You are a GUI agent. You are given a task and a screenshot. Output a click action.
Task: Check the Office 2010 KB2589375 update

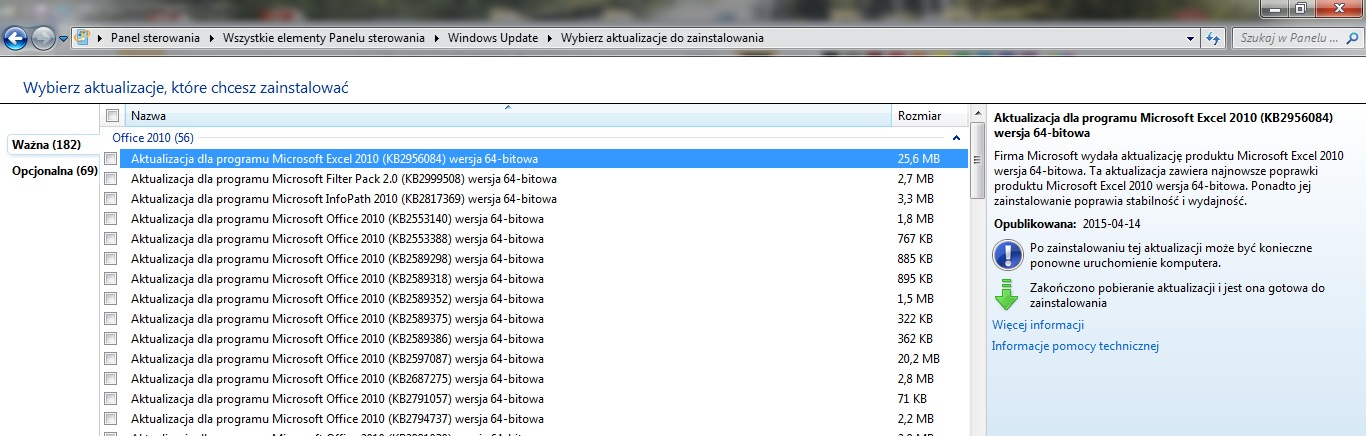click(x=111, y=318)
